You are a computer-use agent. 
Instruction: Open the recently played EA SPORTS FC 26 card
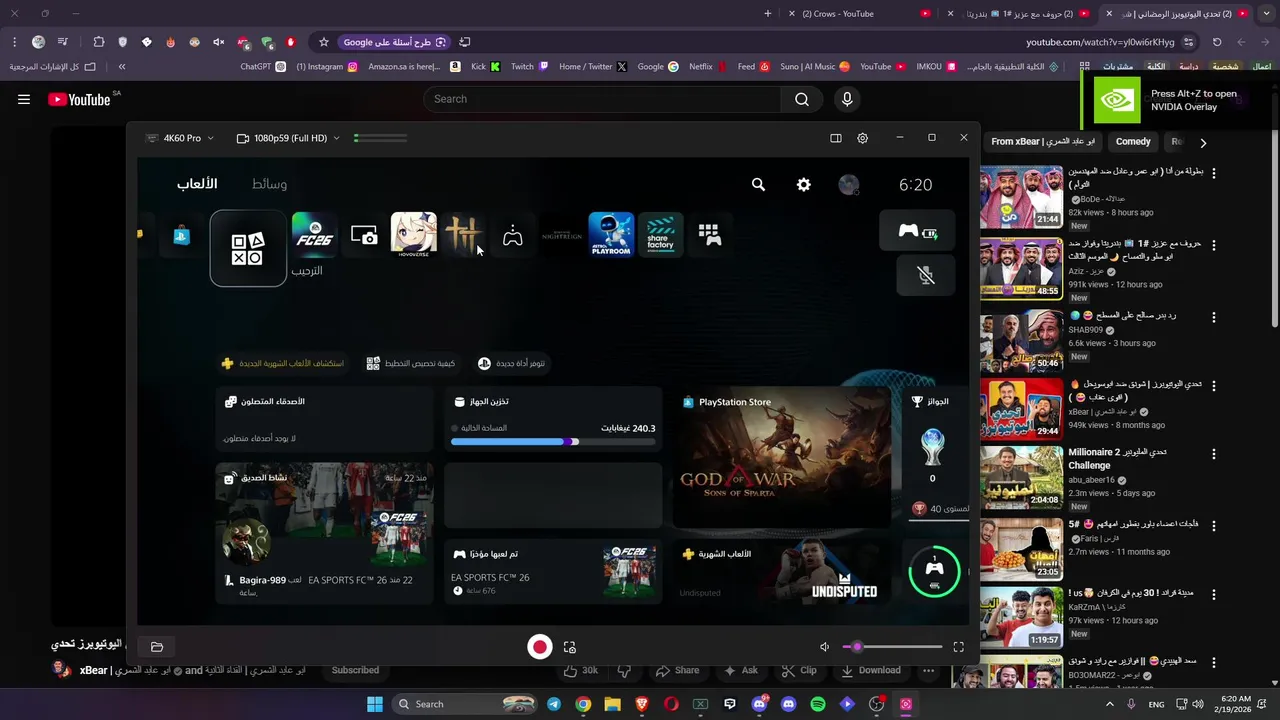[x=553, y=573]
